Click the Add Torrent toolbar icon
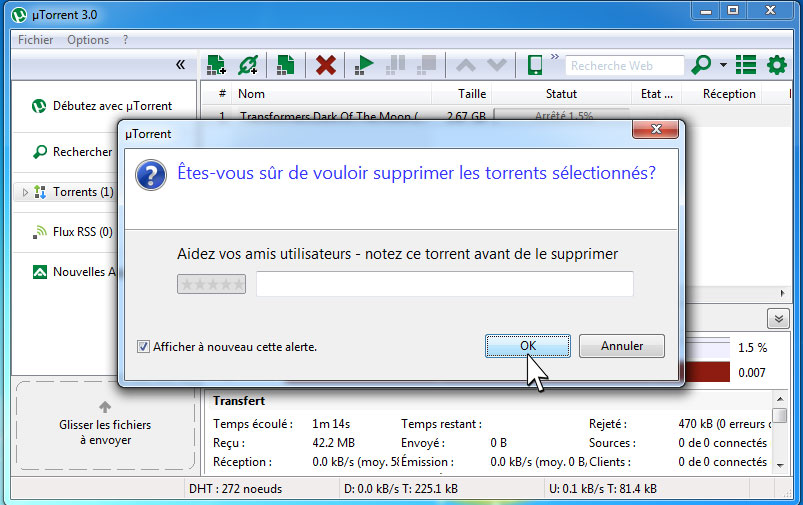The height and width of the screenshot is (505, 803). click(216, 65)
